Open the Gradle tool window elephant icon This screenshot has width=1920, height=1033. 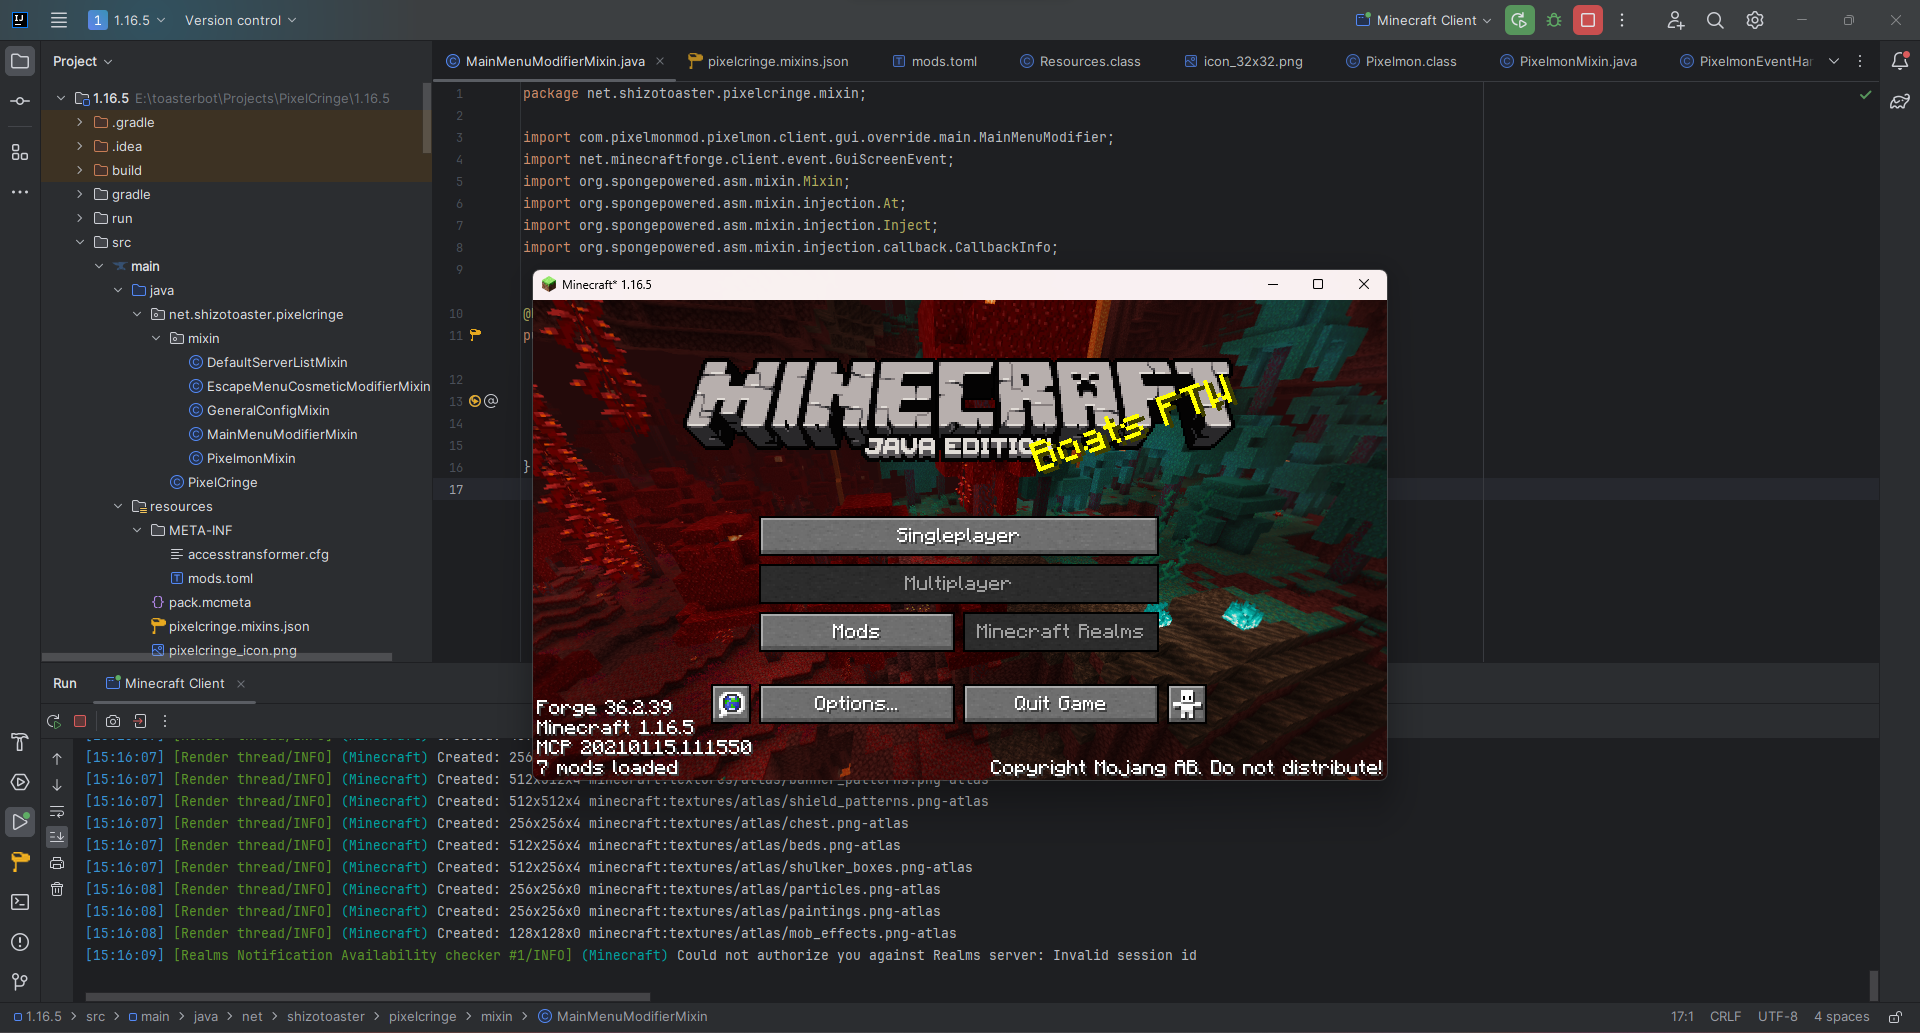coord(1900,102)
